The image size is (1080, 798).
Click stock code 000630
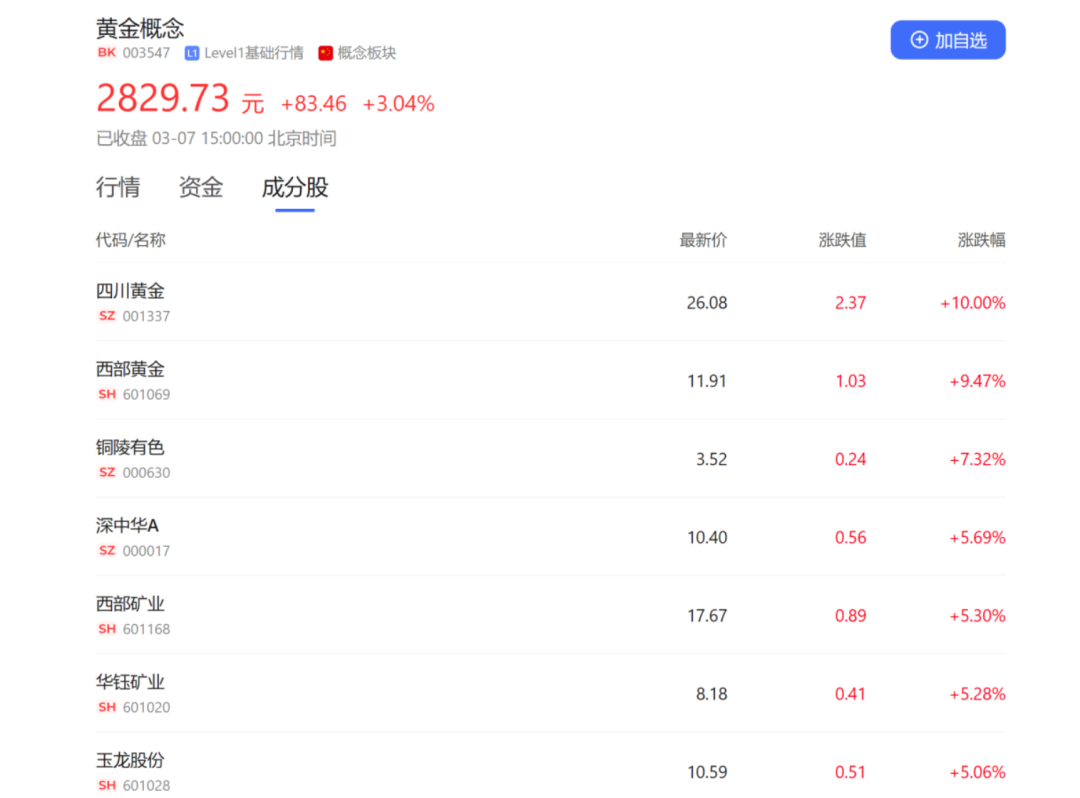[146, 473]
